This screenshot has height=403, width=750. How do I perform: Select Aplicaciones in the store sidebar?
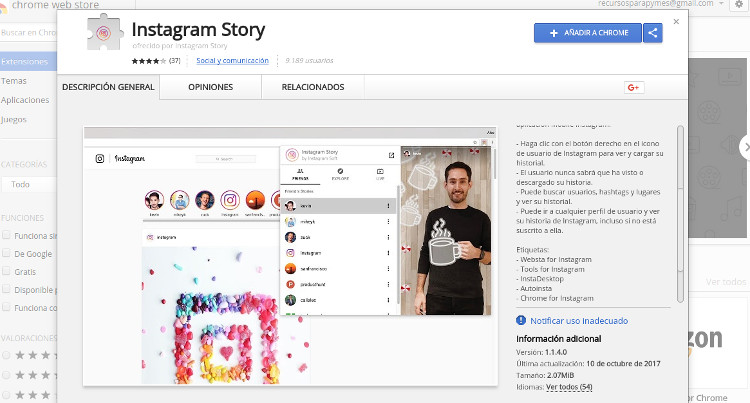coord(25,100)
